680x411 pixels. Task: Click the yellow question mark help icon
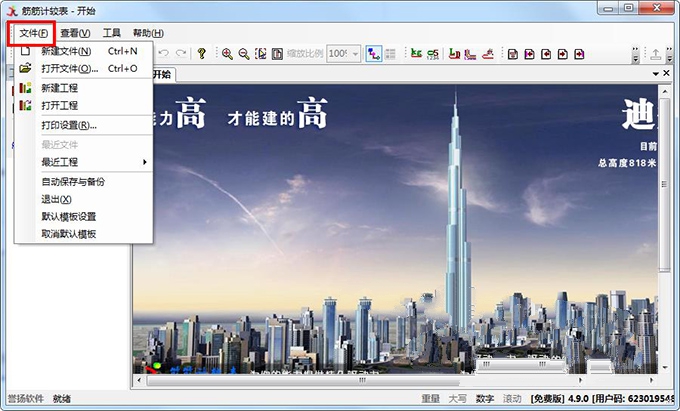[201, 53]
